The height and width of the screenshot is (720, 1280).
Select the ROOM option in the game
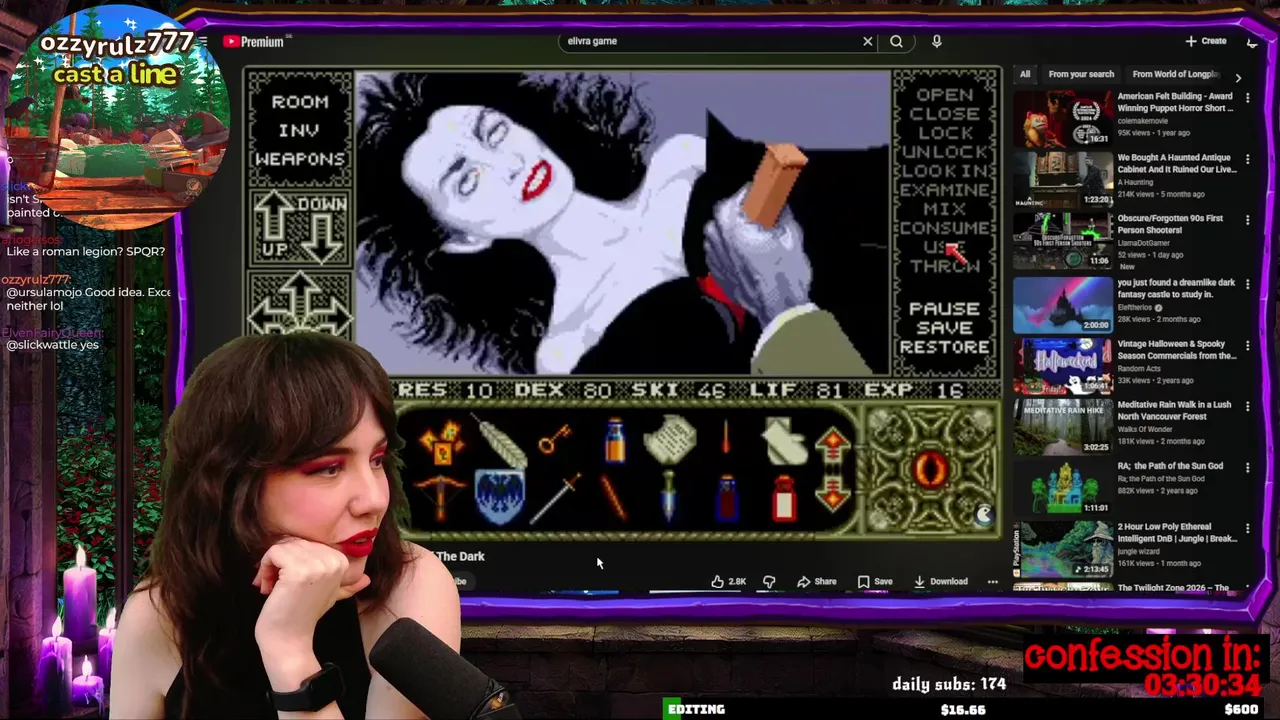(300, 101)
